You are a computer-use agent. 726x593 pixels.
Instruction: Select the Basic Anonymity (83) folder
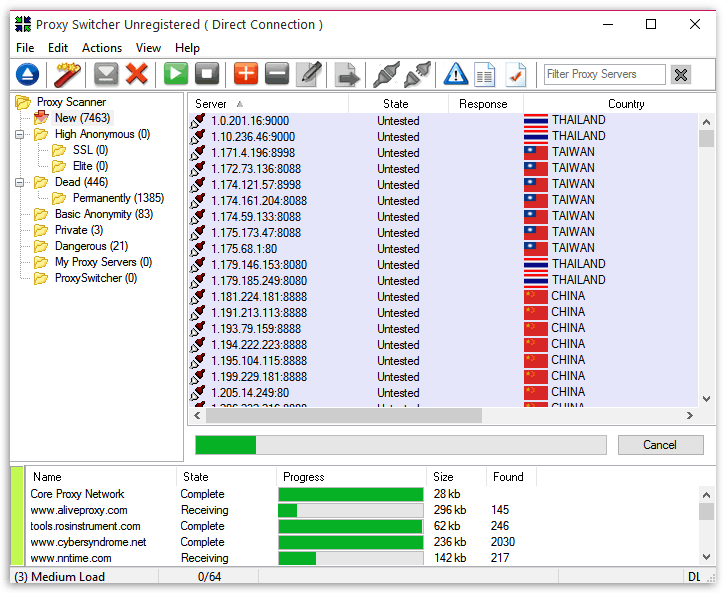point(103,214)
